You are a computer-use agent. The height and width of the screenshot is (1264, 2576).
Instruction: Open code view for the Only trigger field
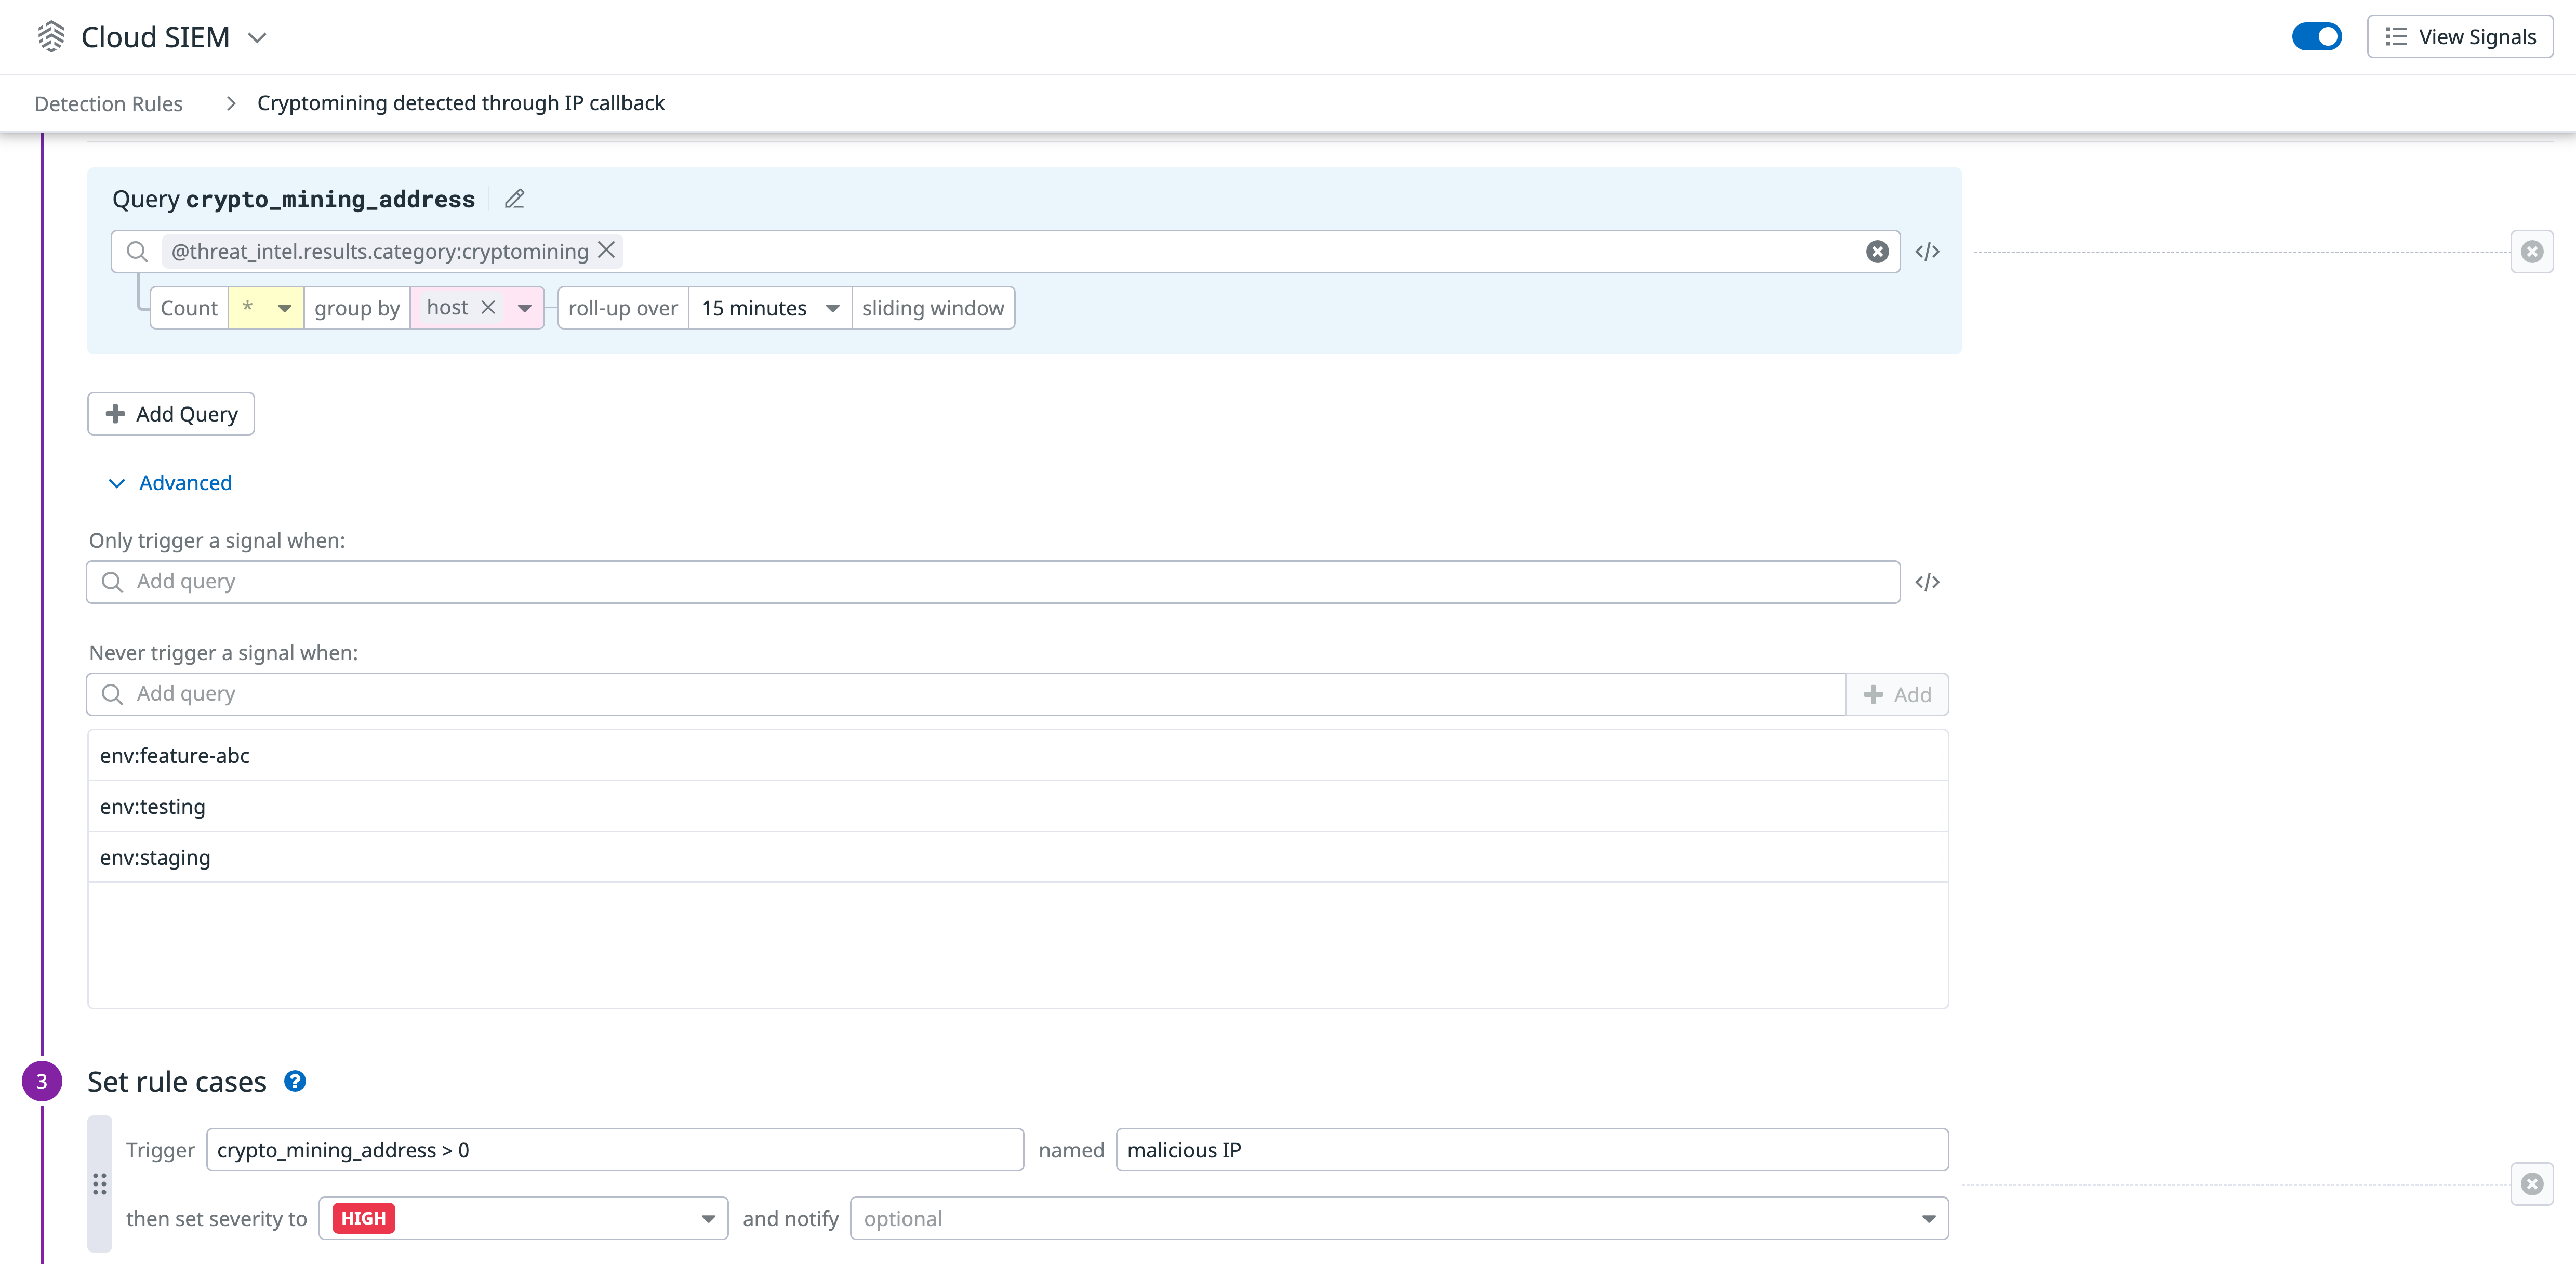click(x=1927, y=581)
